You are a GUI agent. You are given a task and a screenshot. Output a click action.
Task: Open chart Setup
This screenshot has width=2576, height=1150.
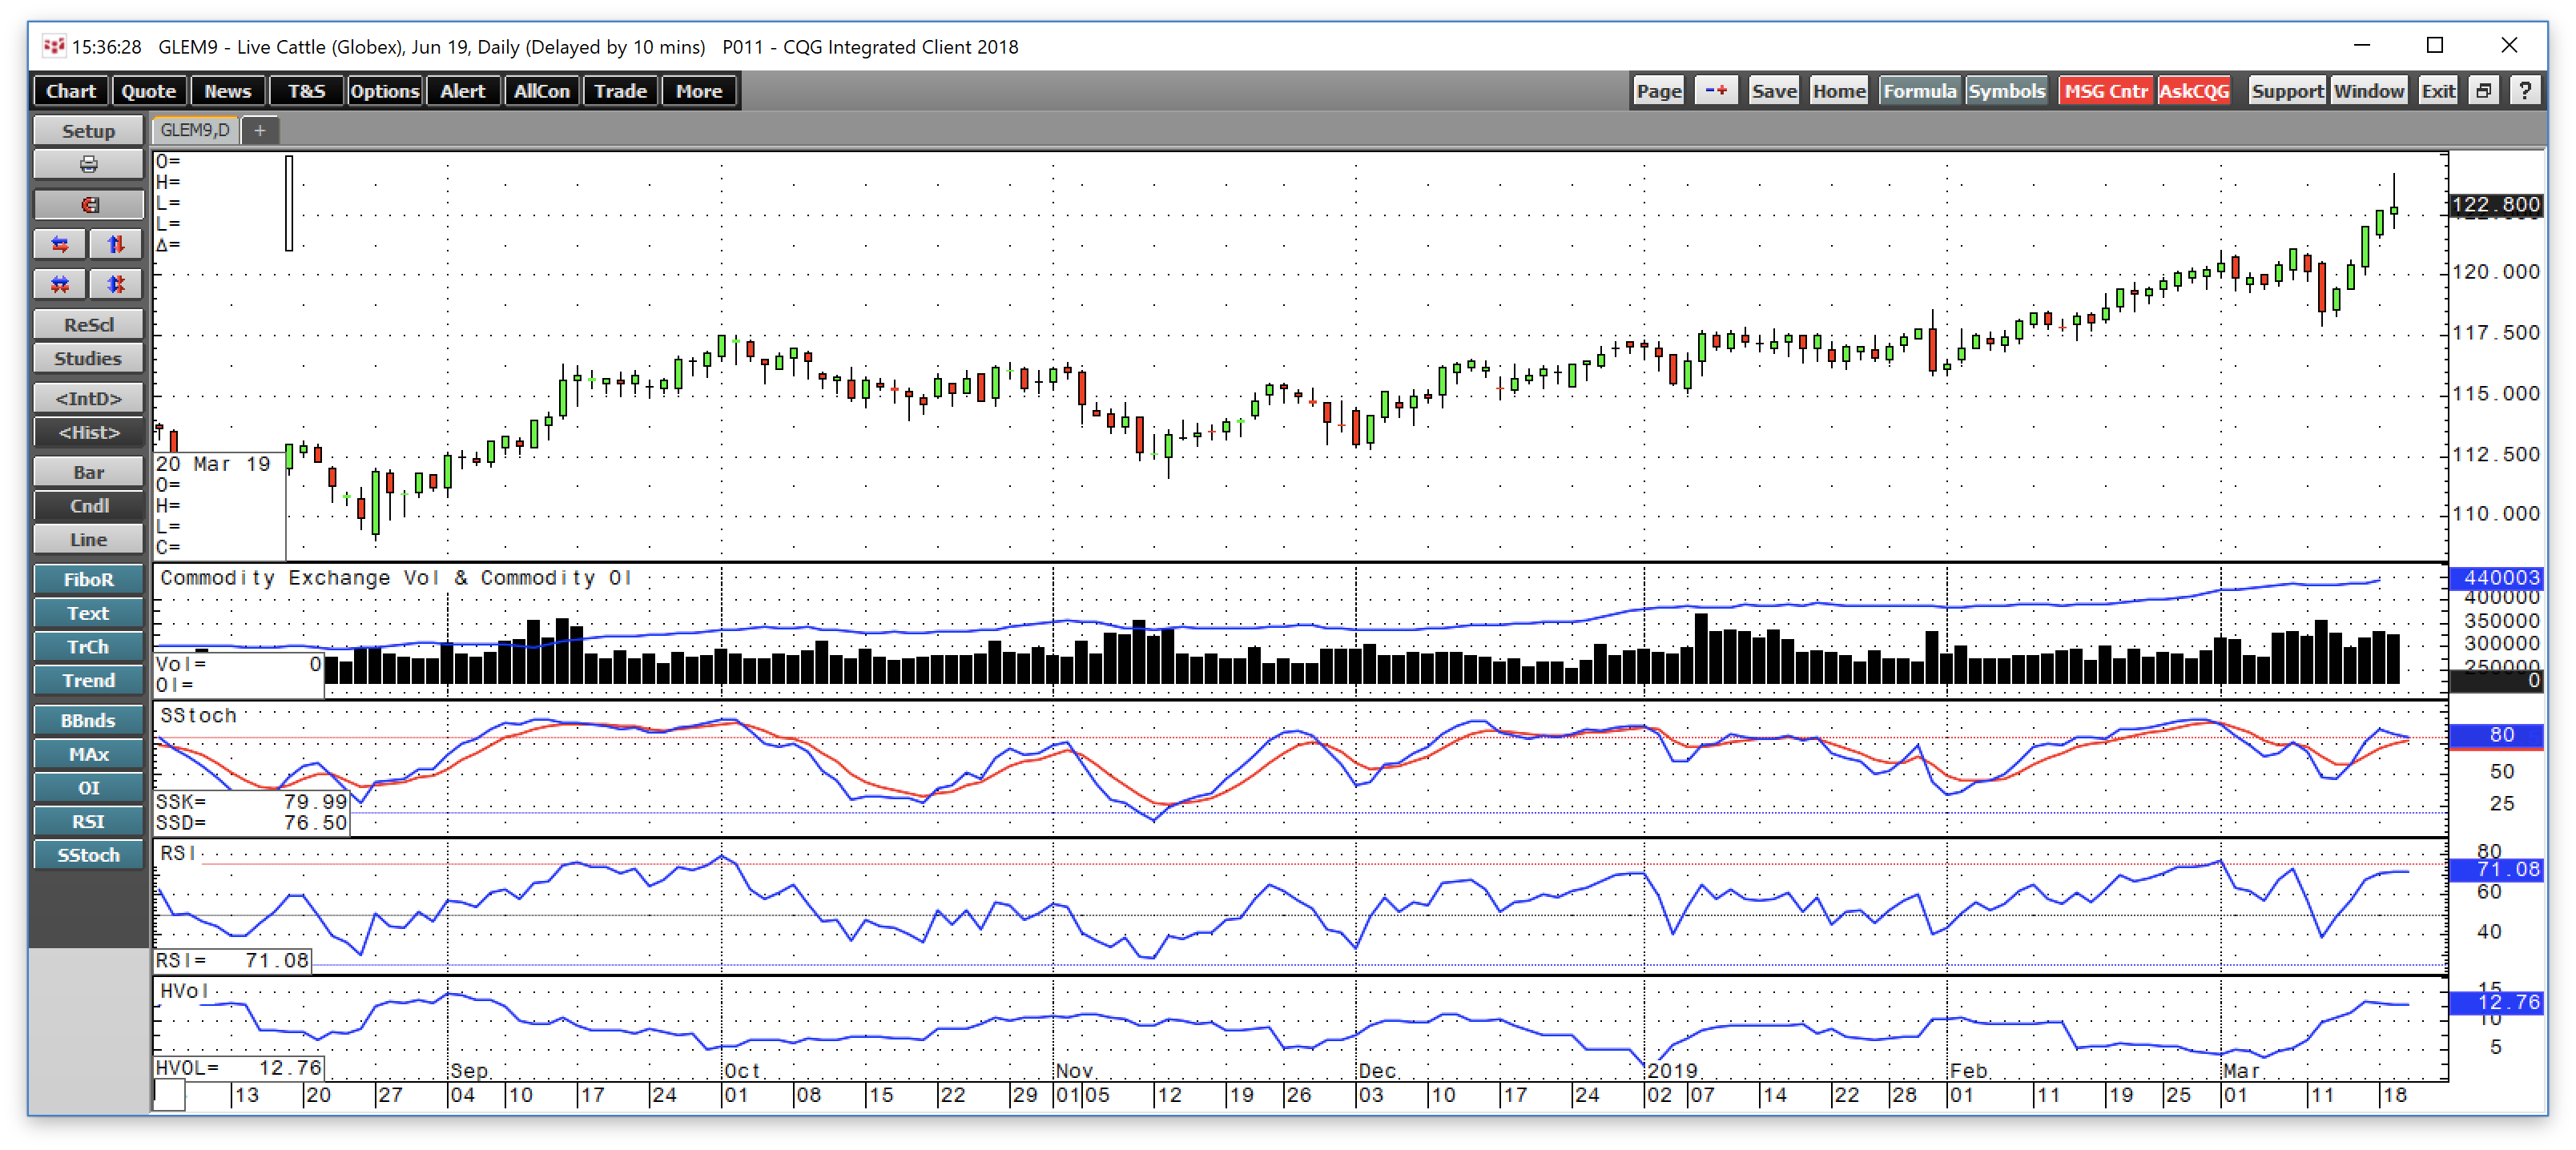click(x=88, y=131)
